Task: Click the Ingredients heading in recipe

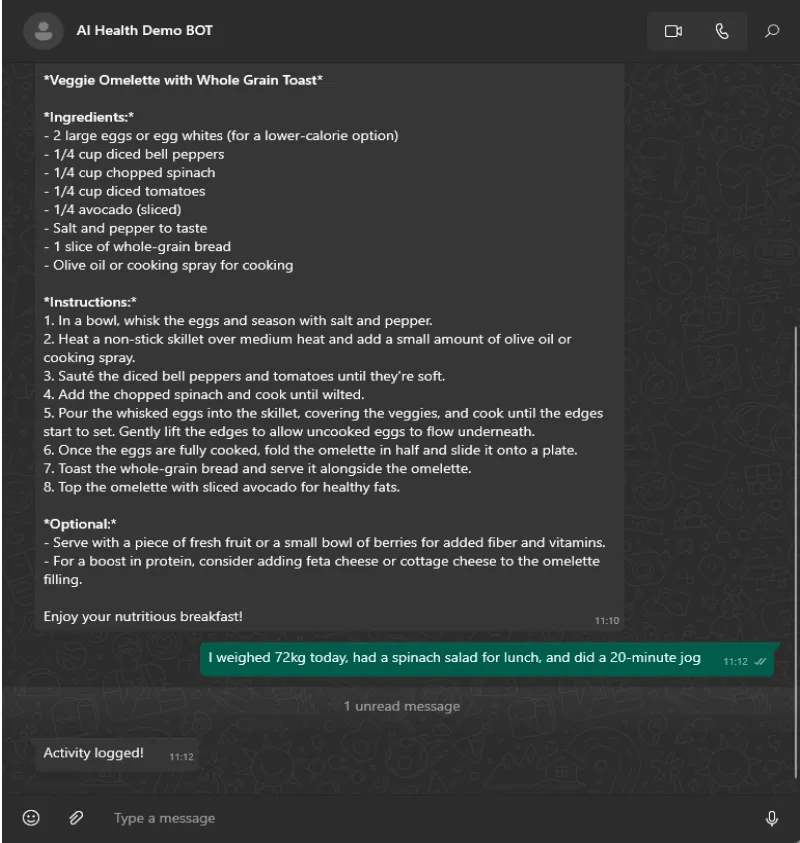Action: pos(89,117)
